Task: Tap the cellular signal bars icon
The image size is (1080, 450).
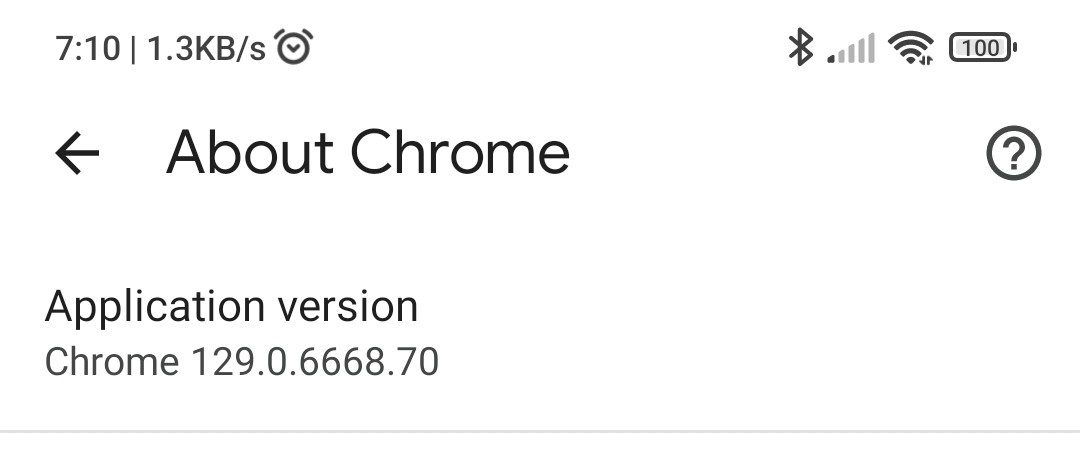Action: 851,48
